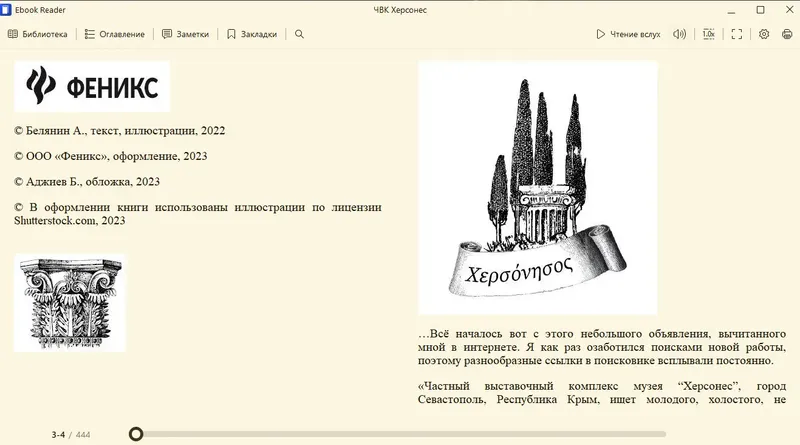Viewport: 800px width, 445px height.
Task: Click the paragraph starting «Частный выставочный»
Action: (x=602, y=392)
